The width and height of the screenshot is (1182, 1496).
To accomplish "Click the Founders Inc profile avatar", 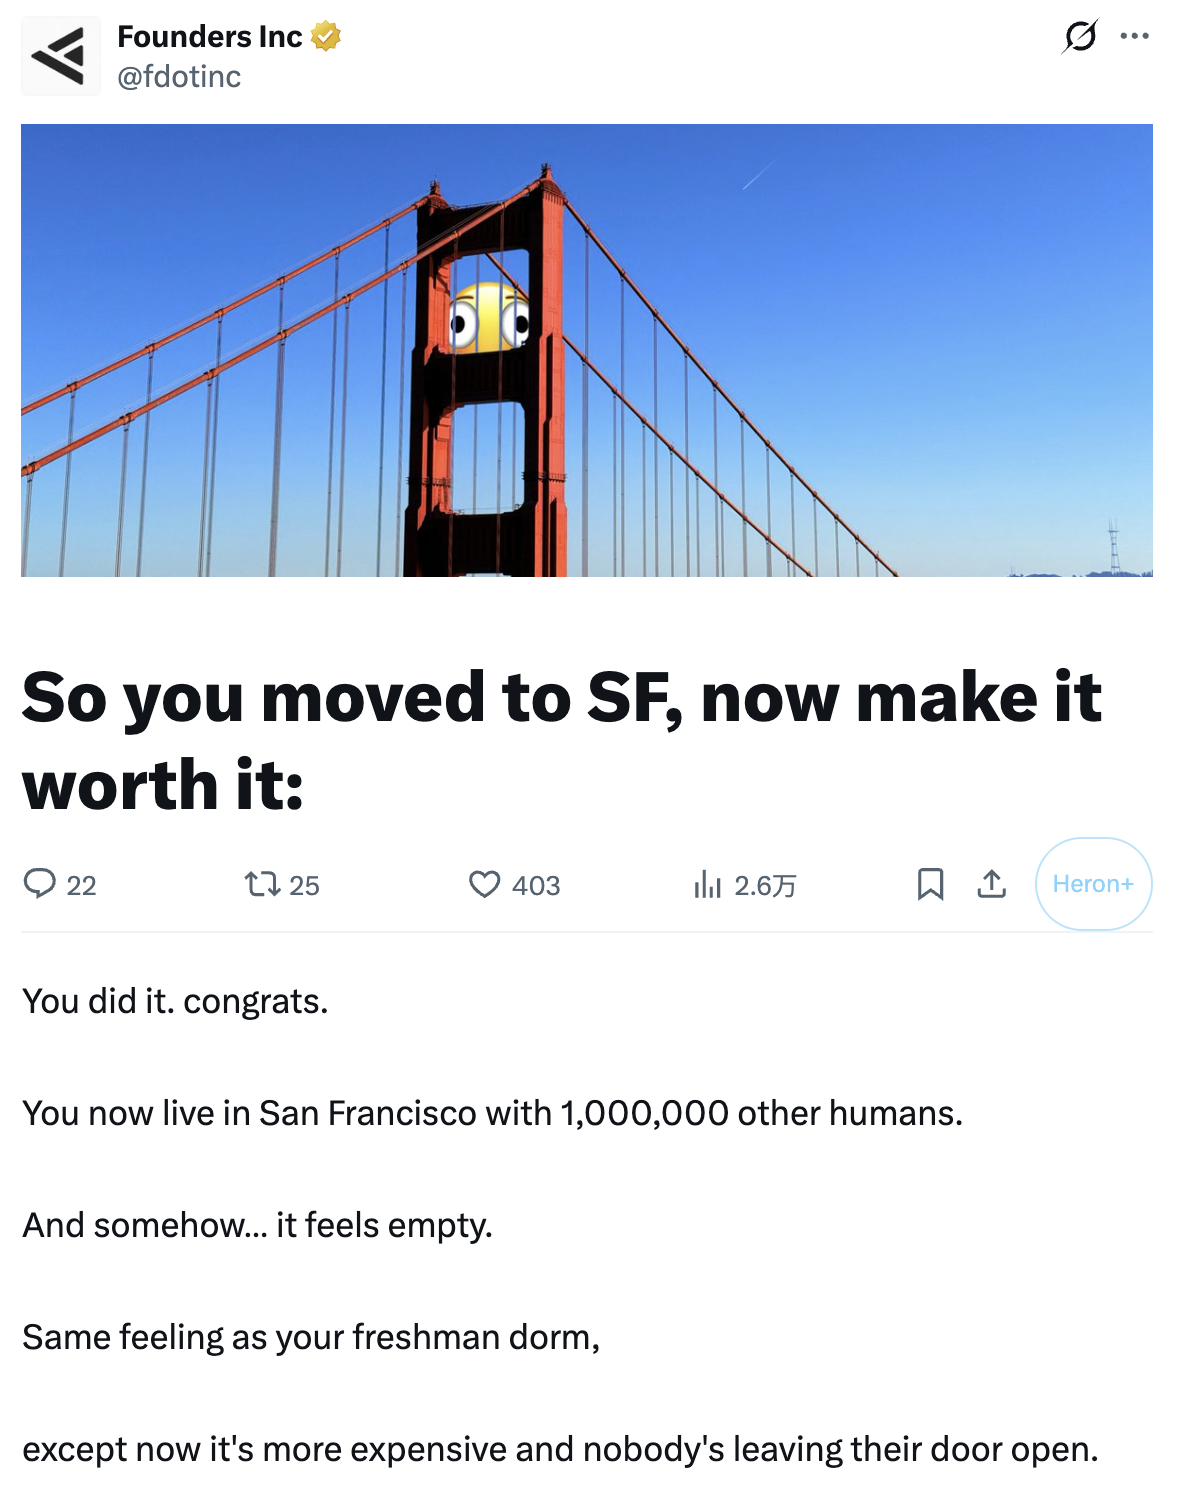I will pos(60,56).
